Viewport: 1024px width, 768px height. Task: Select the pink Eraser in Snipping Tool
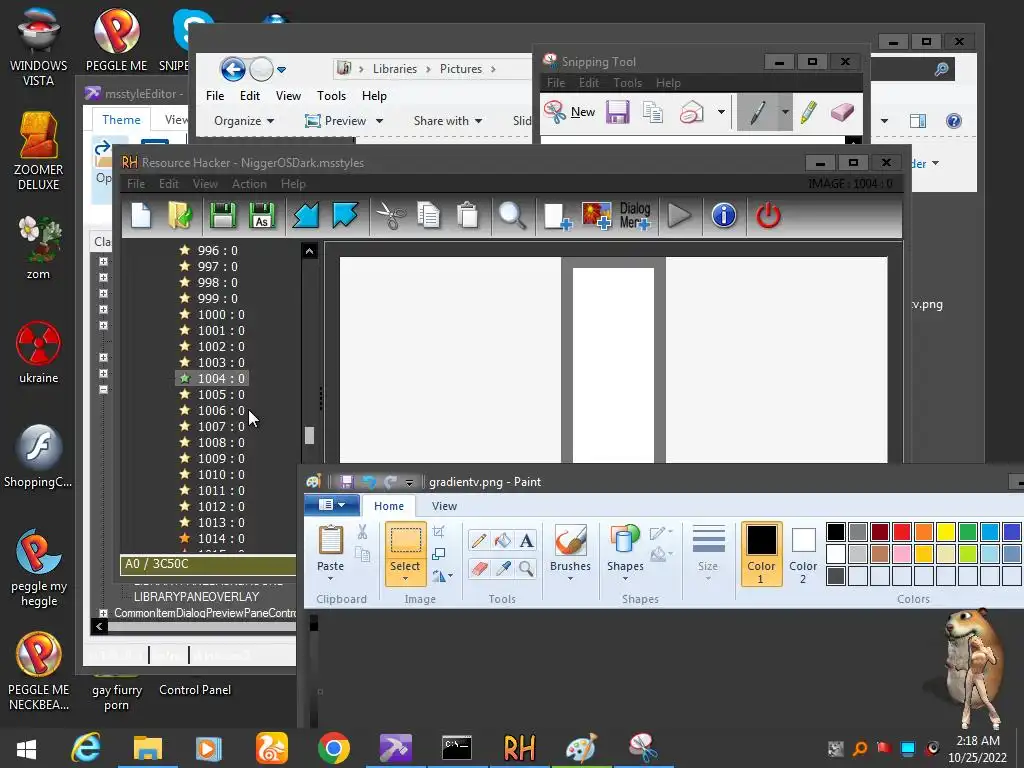click(842, 112)
